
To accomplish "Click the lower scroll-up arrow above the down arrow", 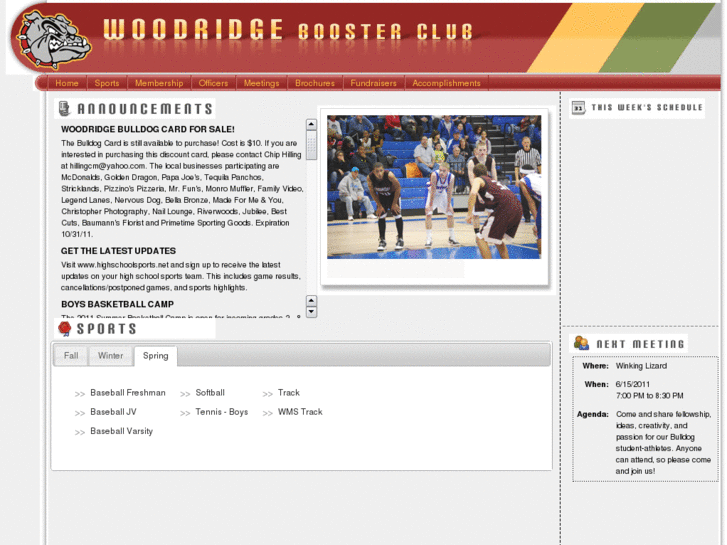I will (x=312, y=301).
